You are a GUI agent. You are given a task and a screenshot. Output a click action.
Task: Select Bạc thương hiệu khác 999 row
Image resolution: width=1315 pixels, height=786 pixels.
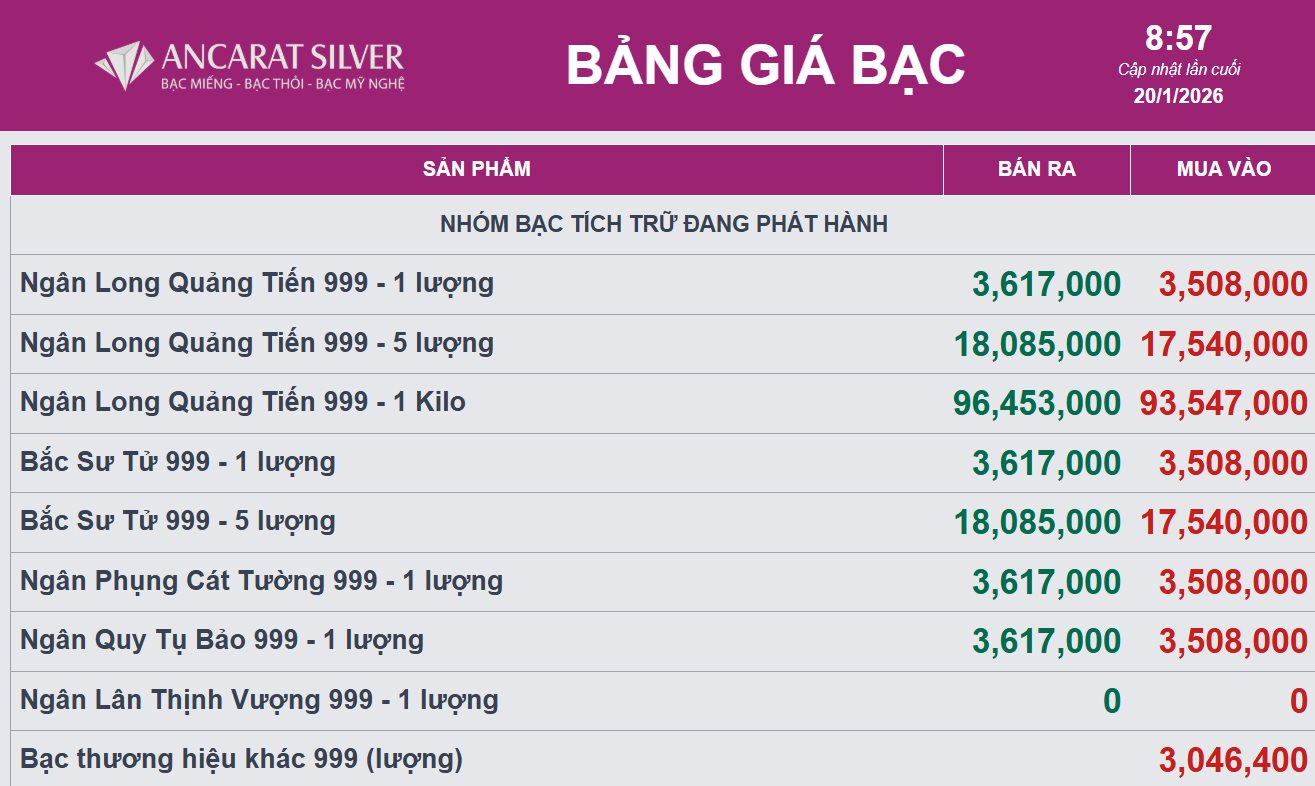[x=241, y=759]
